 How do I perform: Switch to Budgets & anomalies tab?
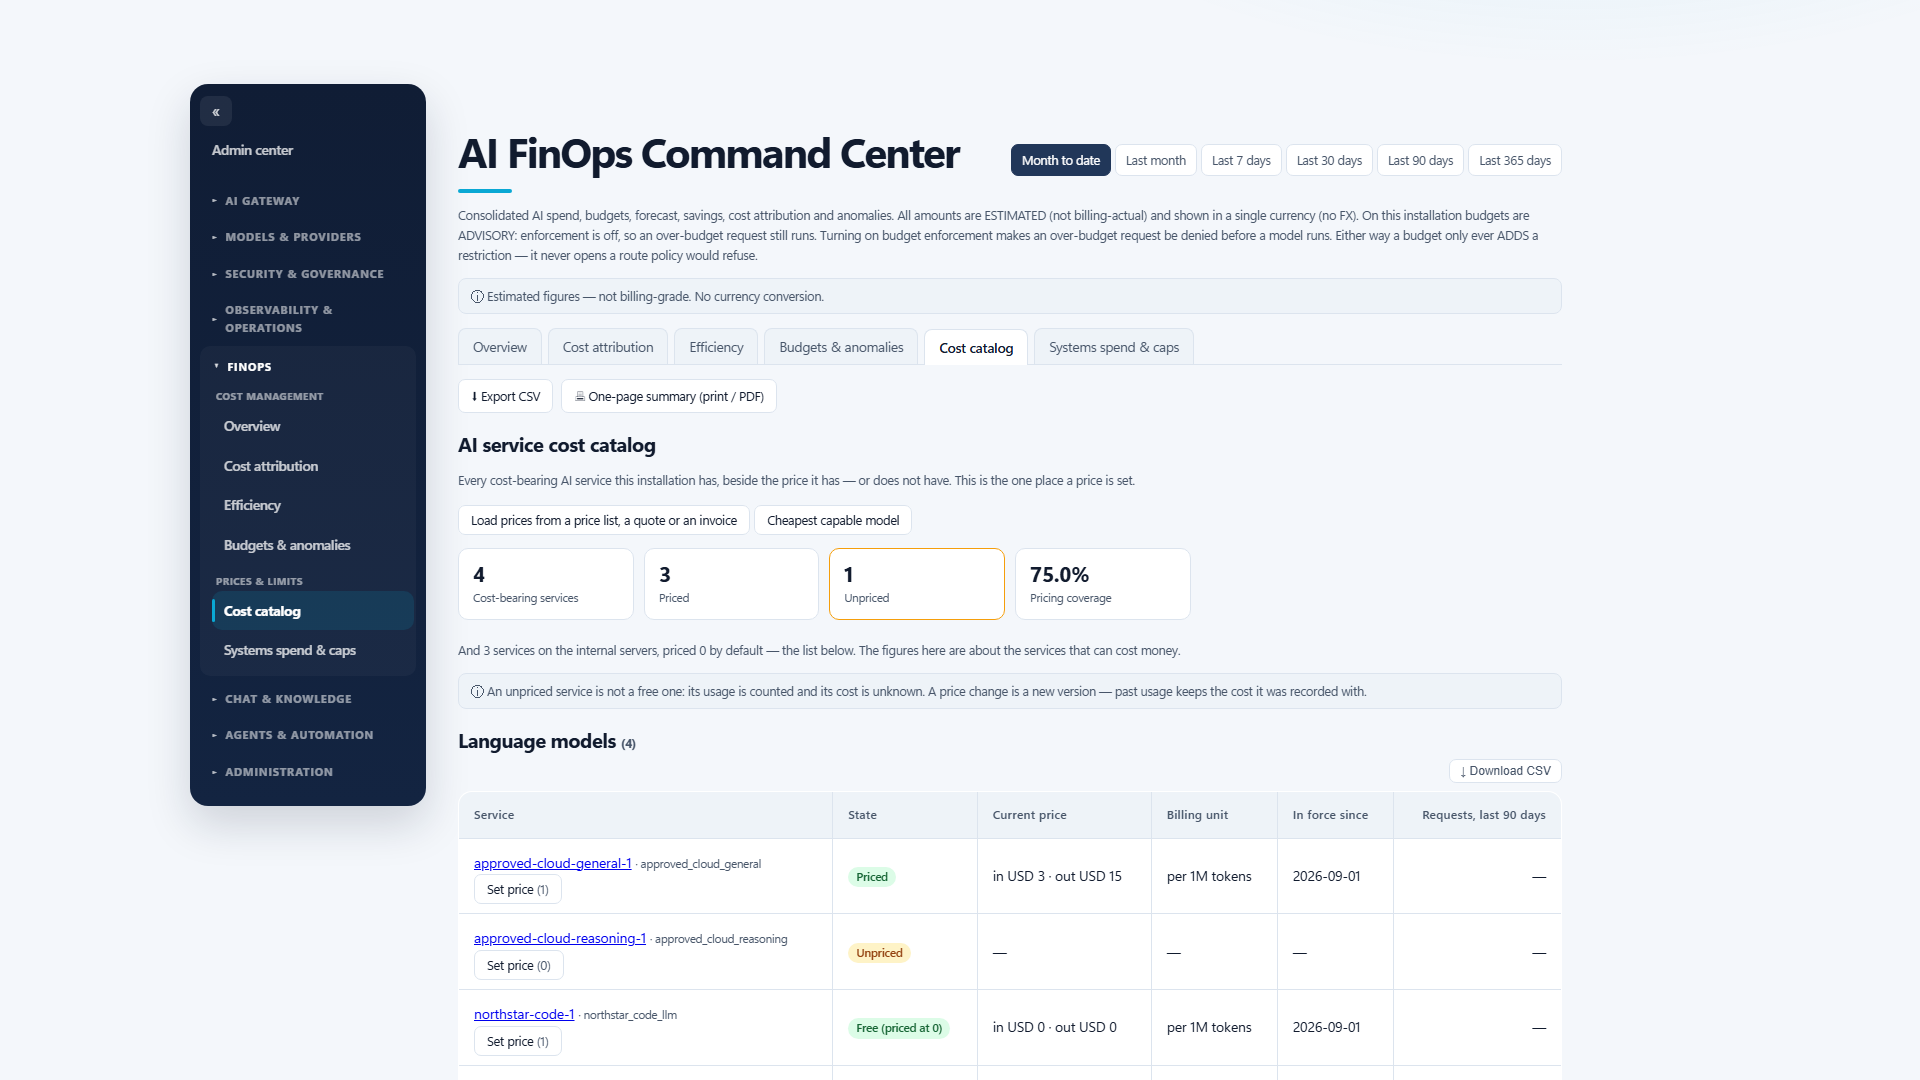point(841,347)
